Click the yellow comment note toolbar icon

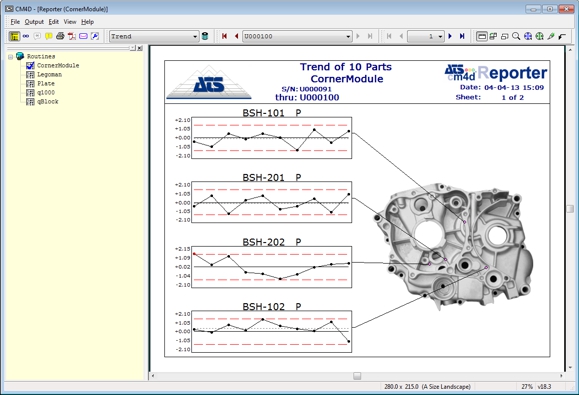click(x=49, y=36)
